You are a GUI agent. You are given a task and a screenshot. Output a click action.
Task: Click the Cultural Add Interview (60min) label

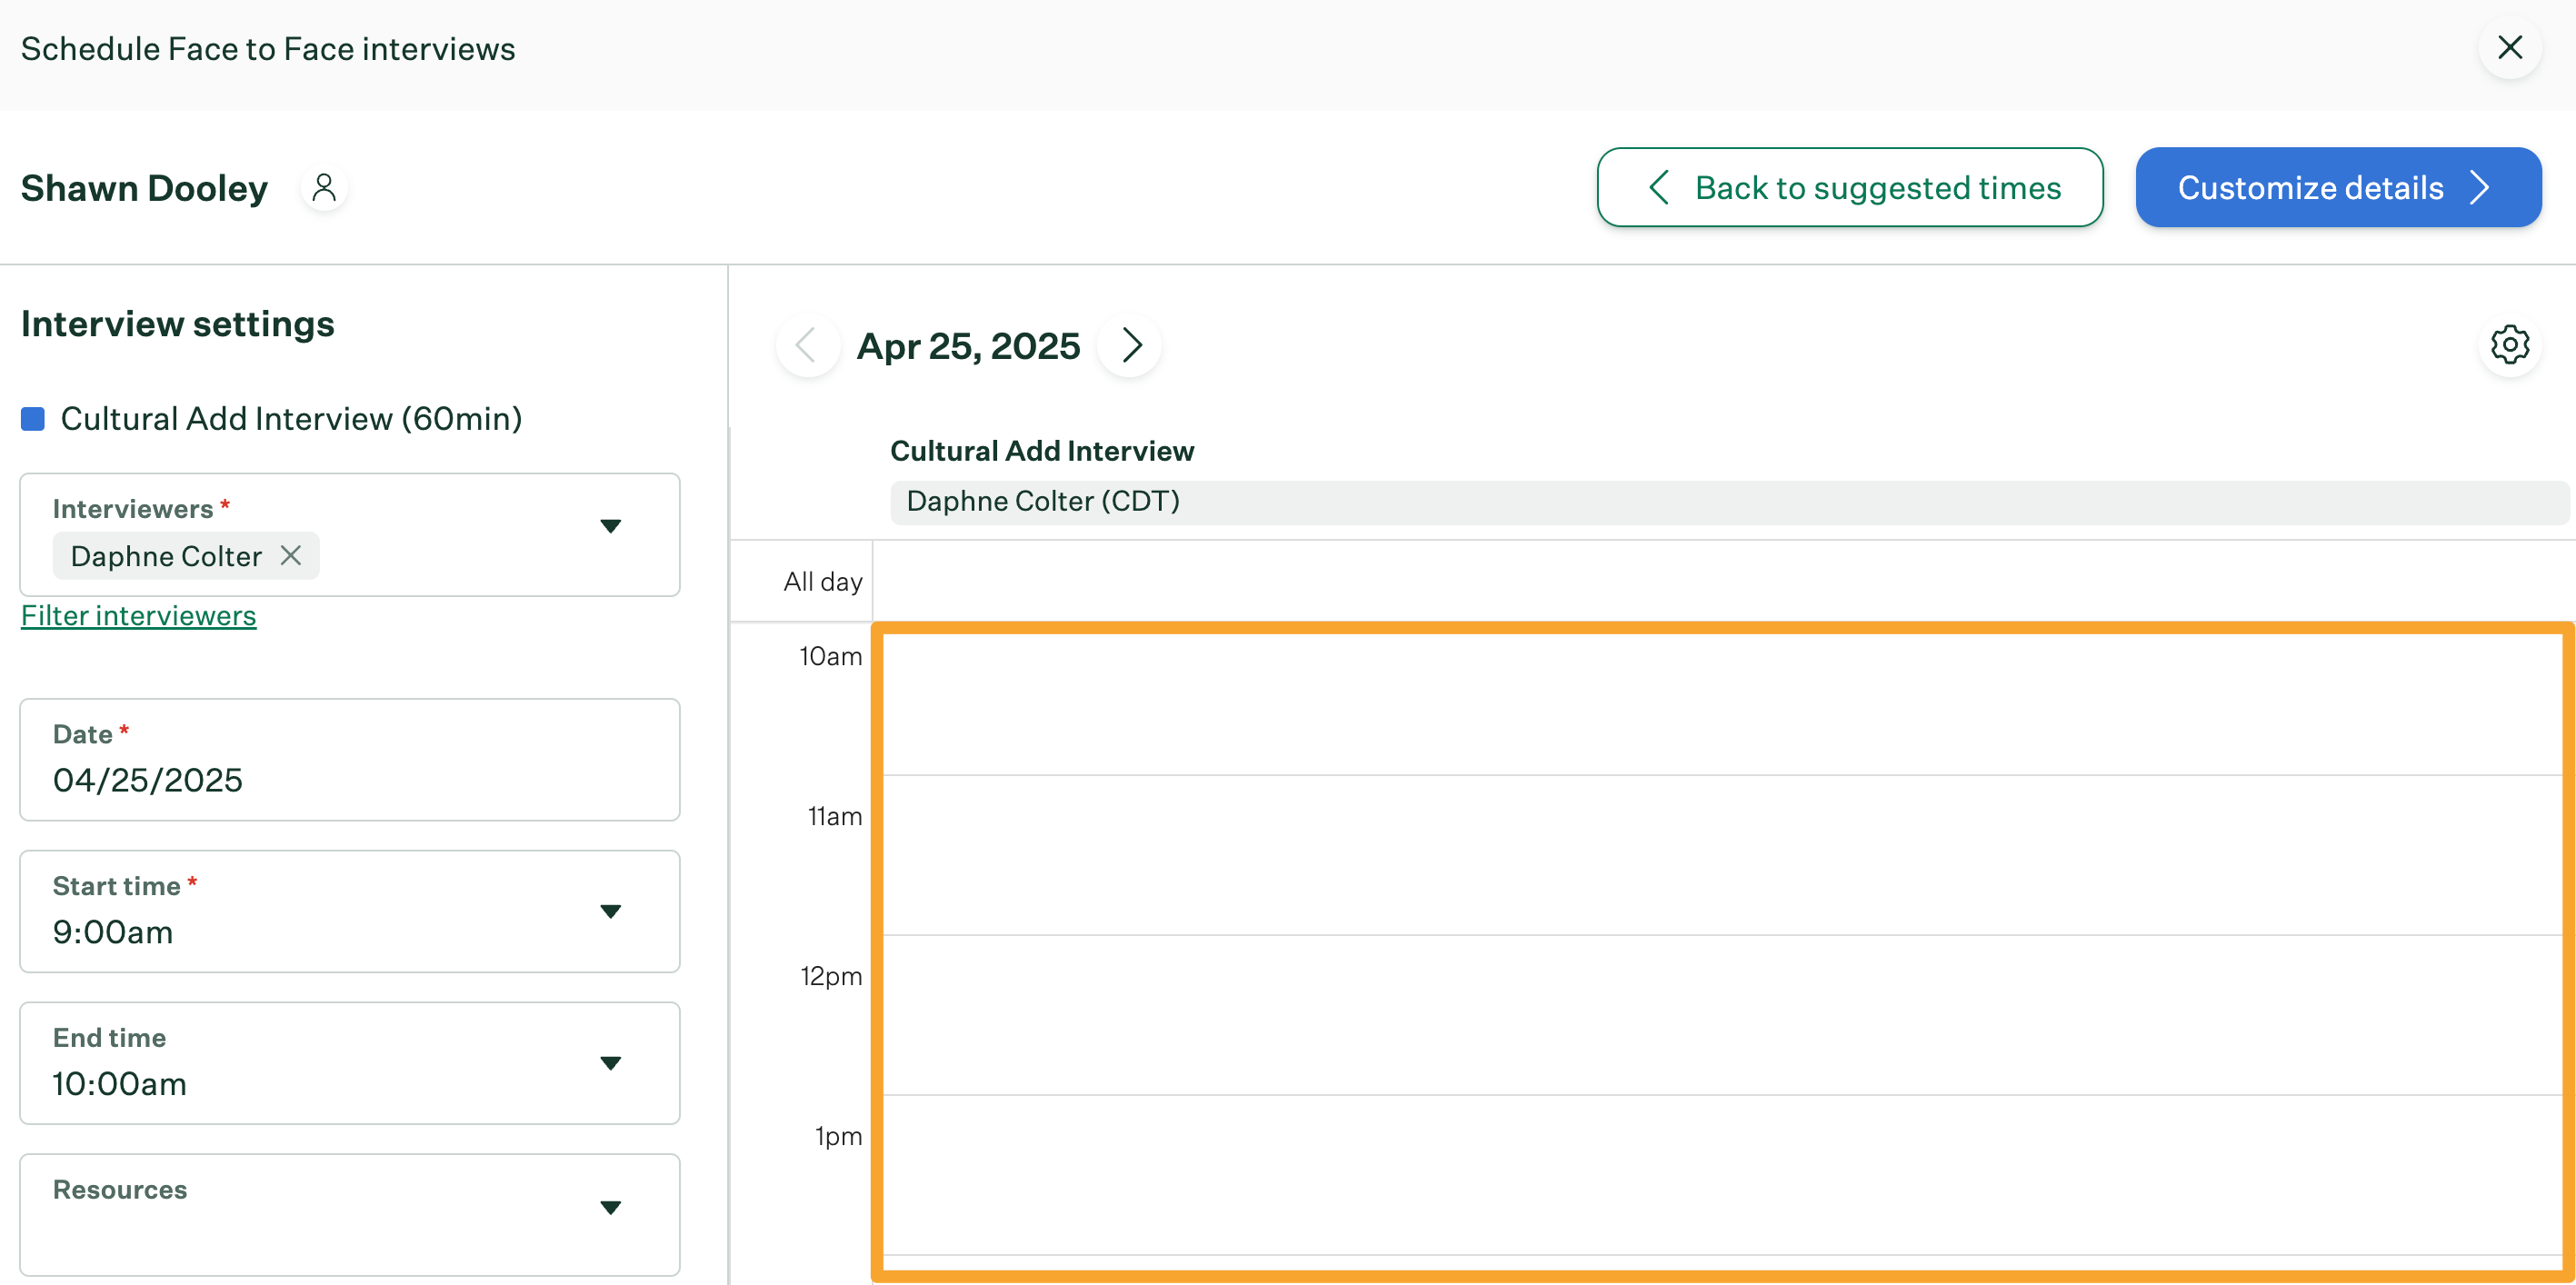point(291,419)
